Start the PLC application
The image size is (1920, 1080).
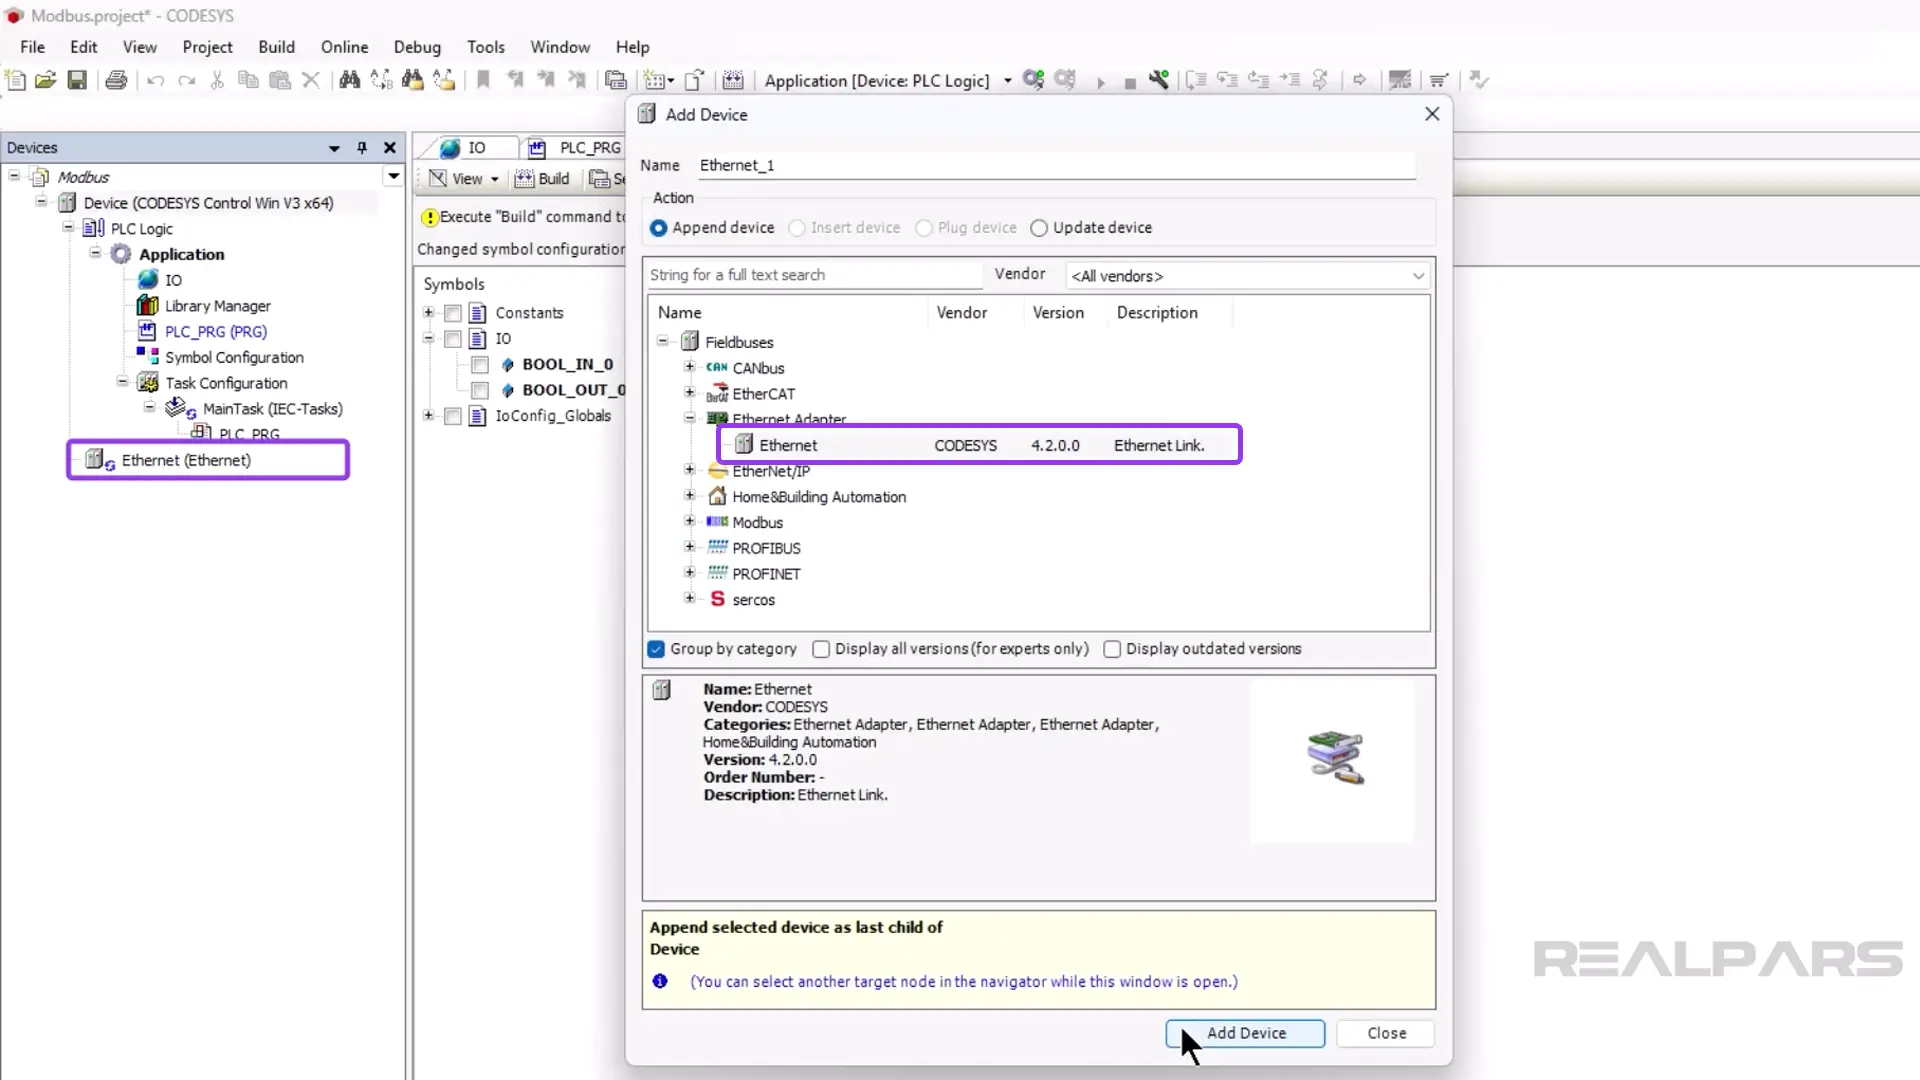click(1100, 80)
